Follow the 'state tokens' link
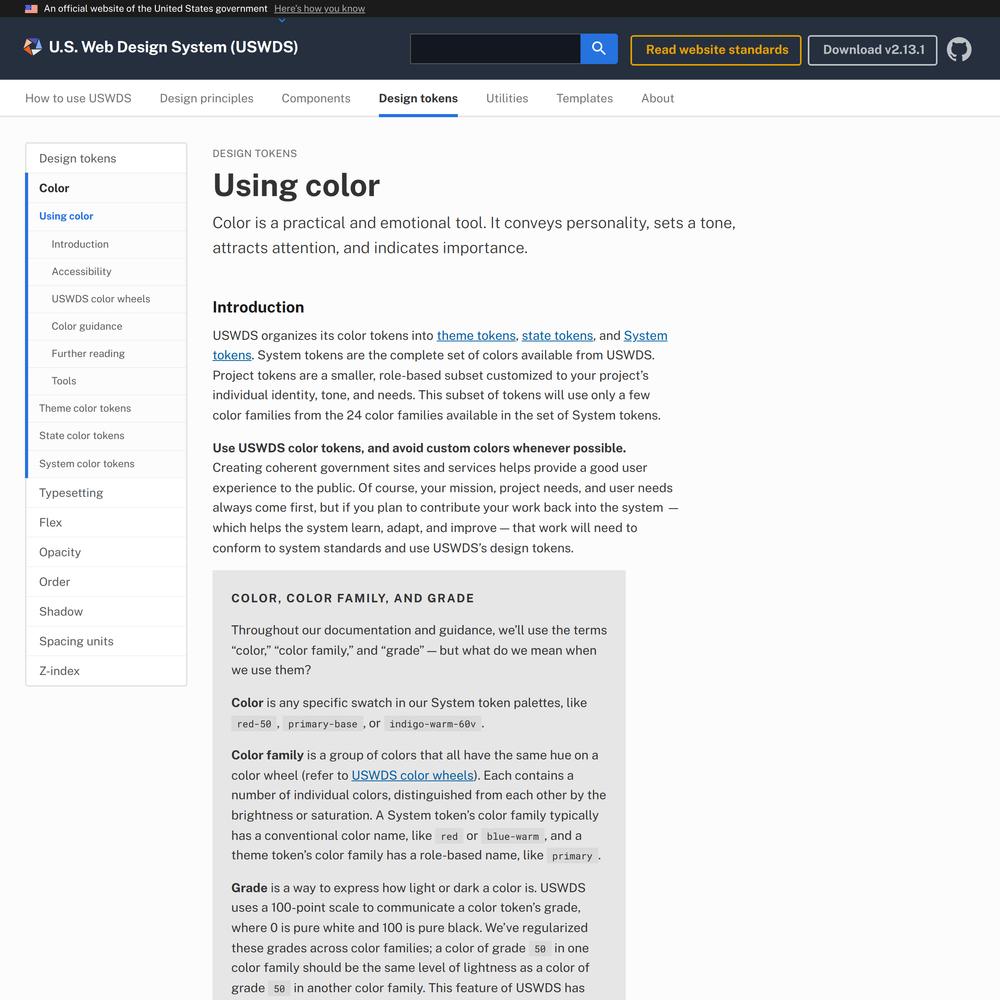 [557, 335]
